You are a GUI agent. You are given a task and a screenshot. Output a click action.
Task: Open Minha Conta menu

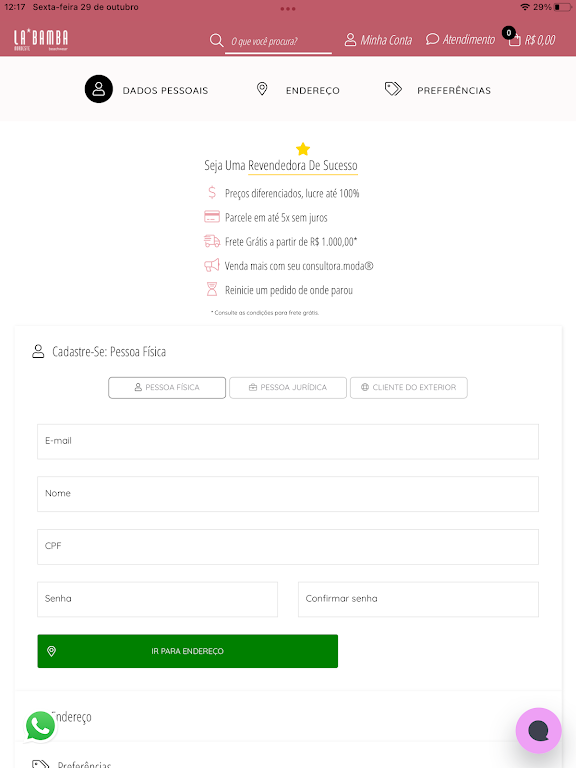[378, 40]
